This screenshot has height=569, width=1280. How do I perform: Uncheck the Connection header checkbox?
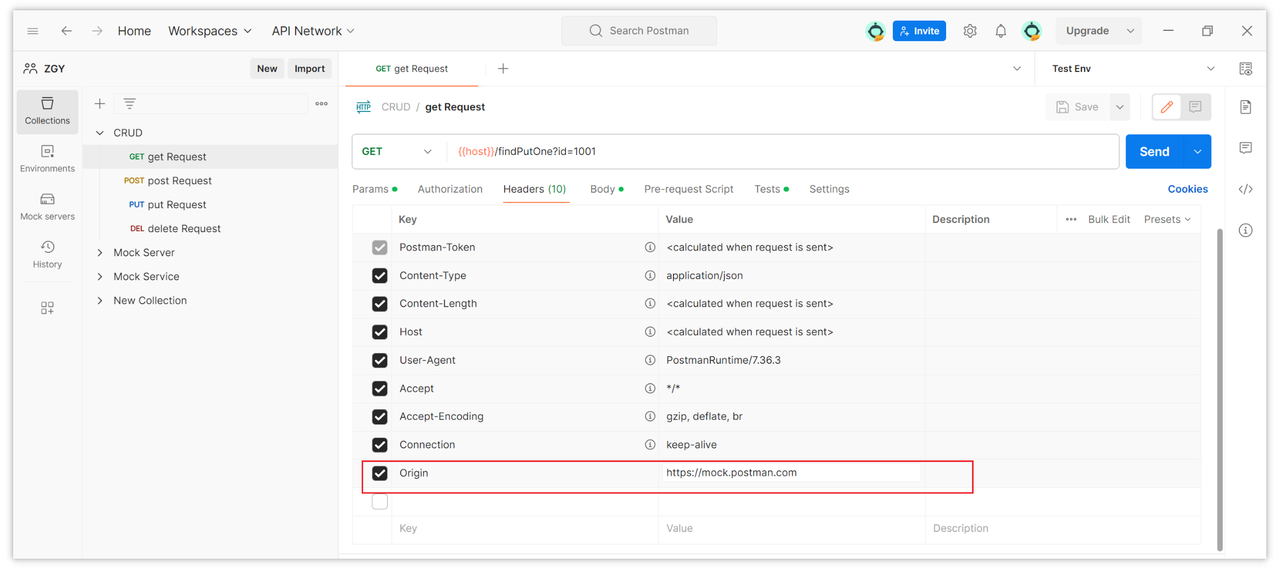380,445
